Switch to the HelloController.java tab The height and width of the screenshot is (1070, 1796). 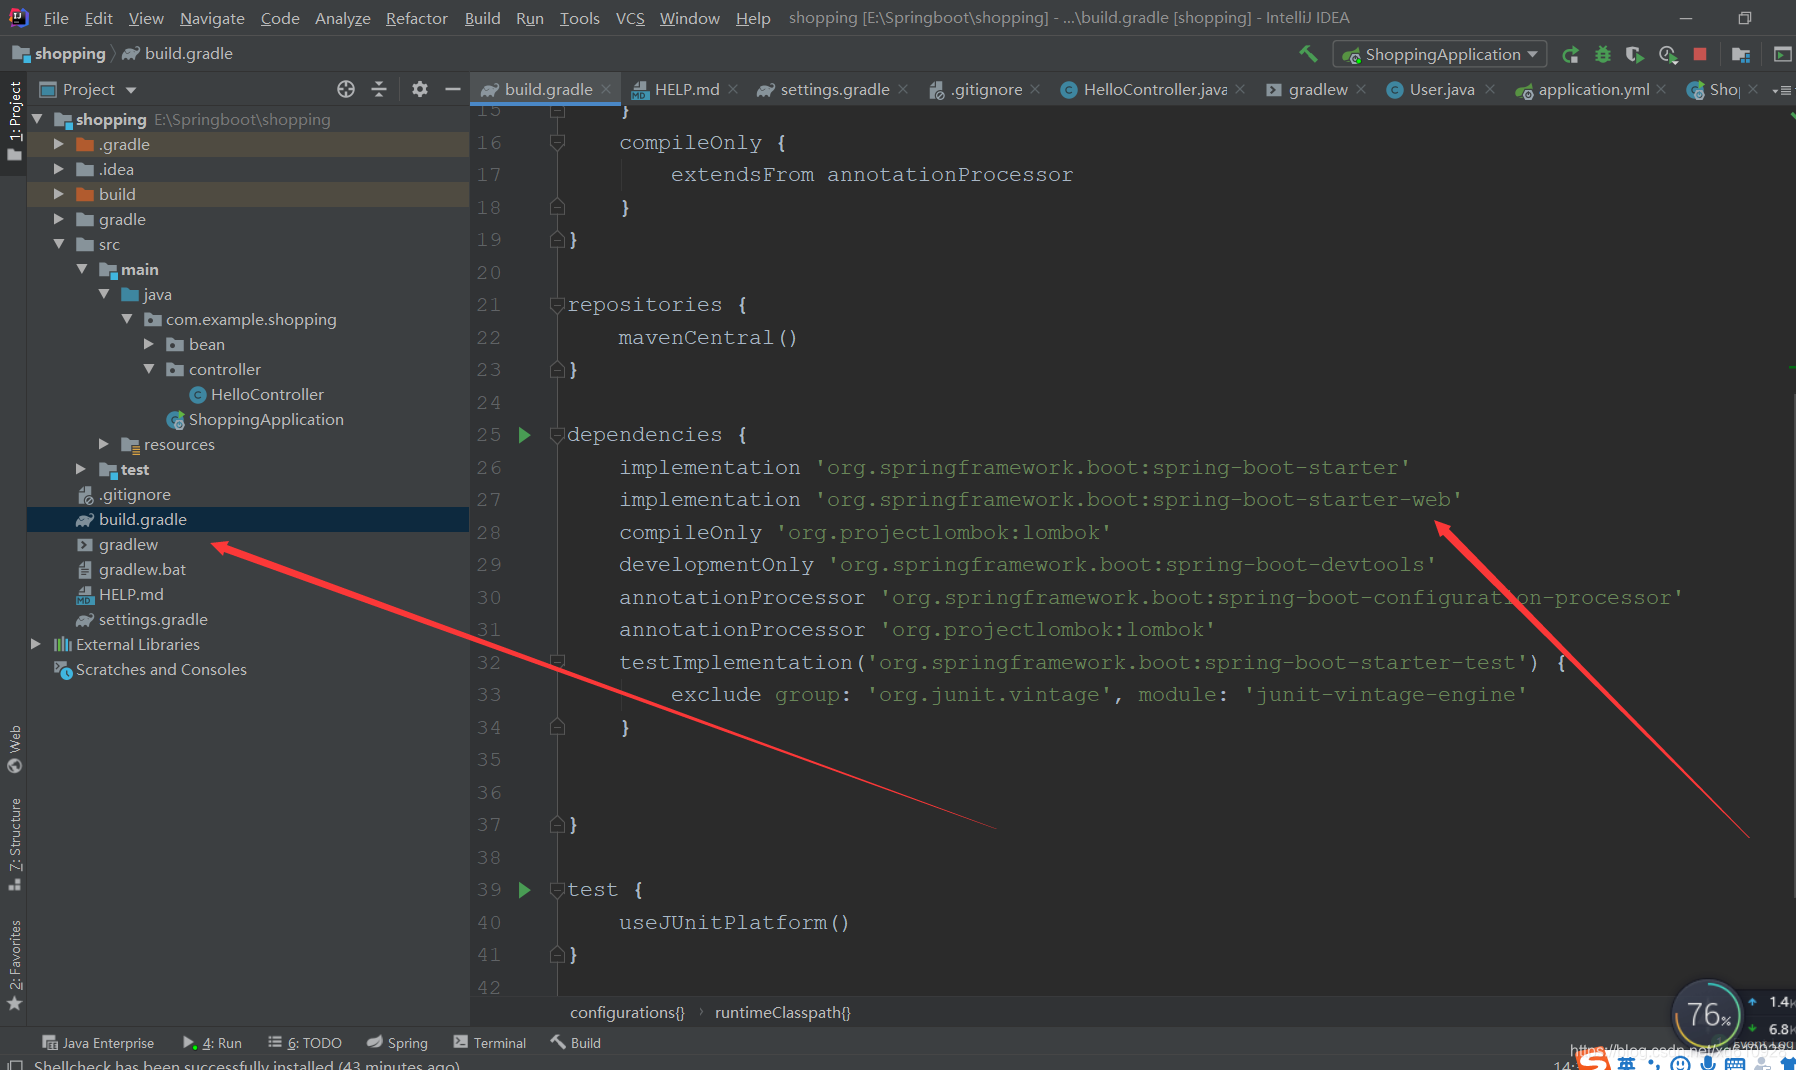(1155, 89)
